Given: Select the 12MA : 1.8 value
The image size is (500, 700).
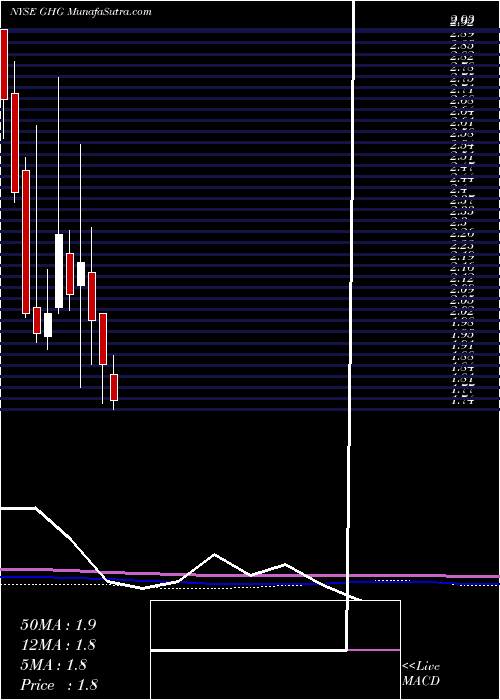Looking at the screenshot, I should click(58, 644).
